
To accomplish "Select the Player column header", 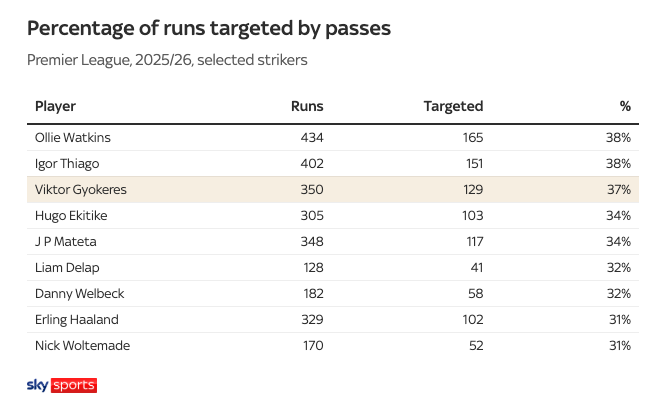I will (55, 106).
